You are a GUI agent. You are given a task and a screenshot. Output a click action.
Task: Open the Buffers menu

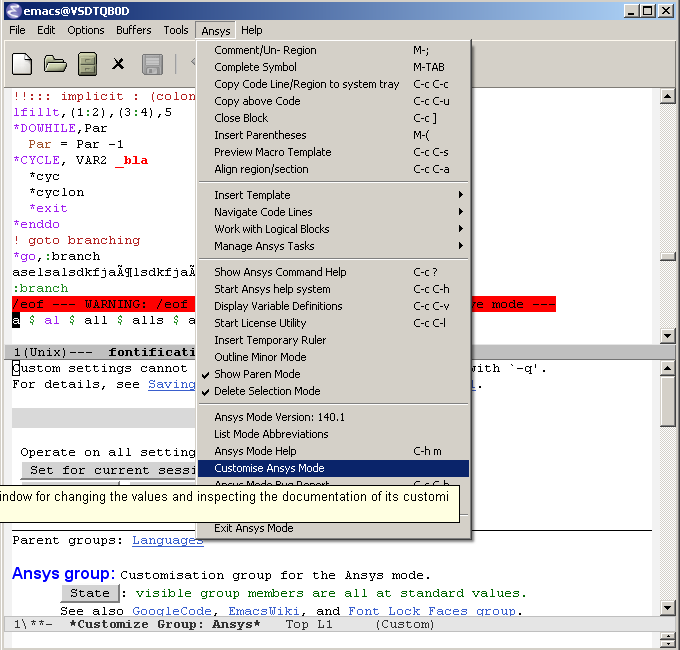[134, 30]
